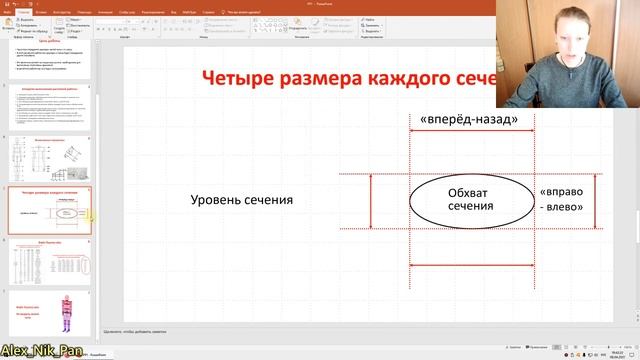640x360 pixels.
Task: Open the Design (Конструктор) ribbon tab
Action: [62, 12]
